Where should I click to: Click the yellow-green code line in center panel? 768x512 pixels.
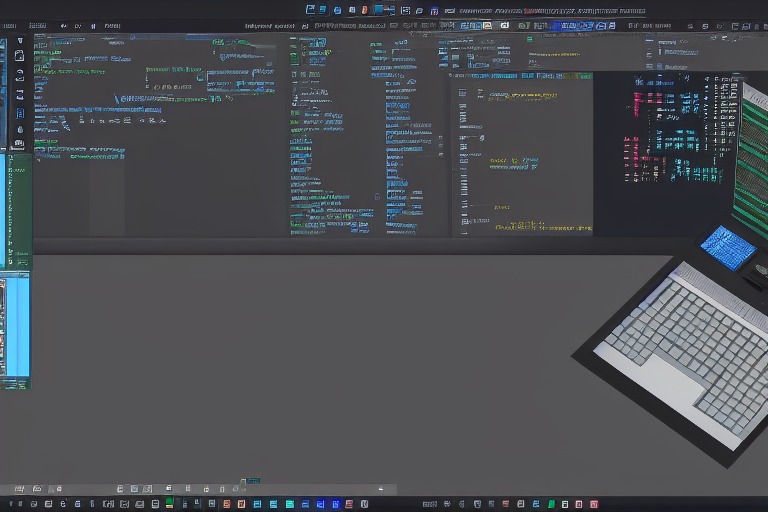[x=510, y=162]
